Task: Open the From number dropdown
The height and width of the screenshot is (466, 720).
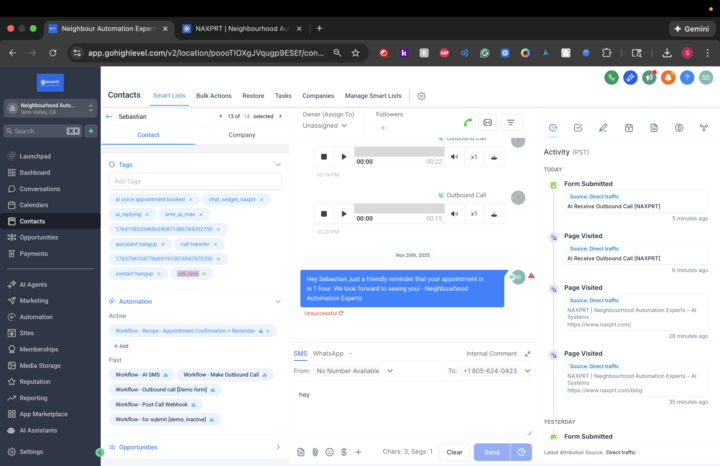Action: [354, 371]
